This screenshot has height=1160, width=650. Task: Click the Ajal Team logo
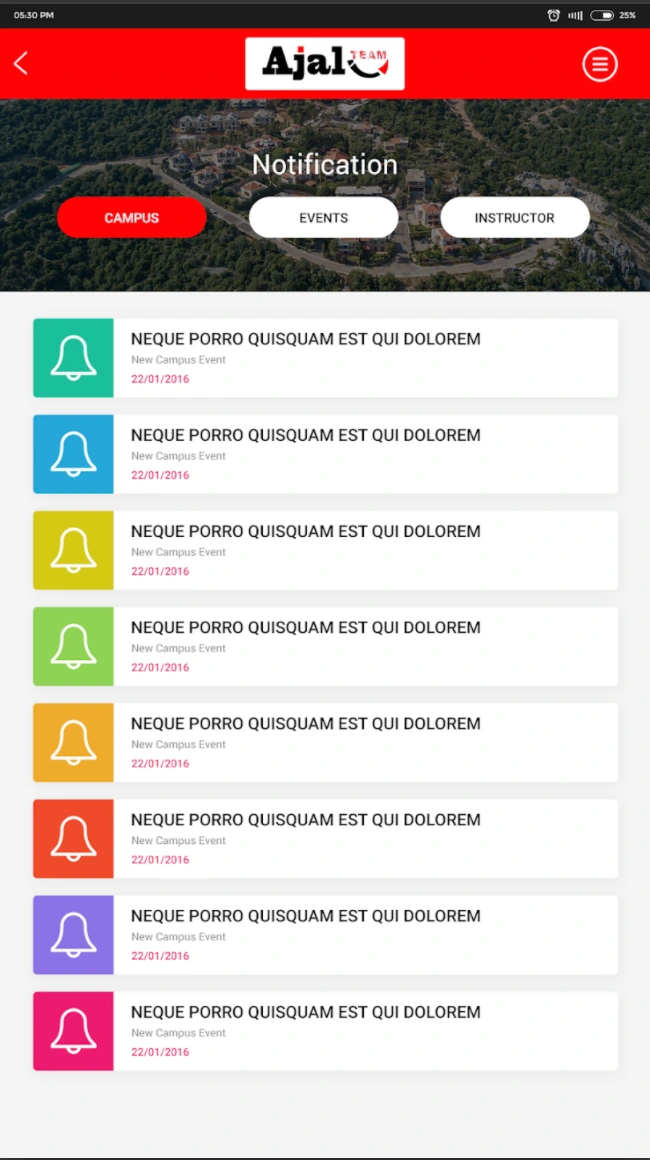[x=325, y=64]
